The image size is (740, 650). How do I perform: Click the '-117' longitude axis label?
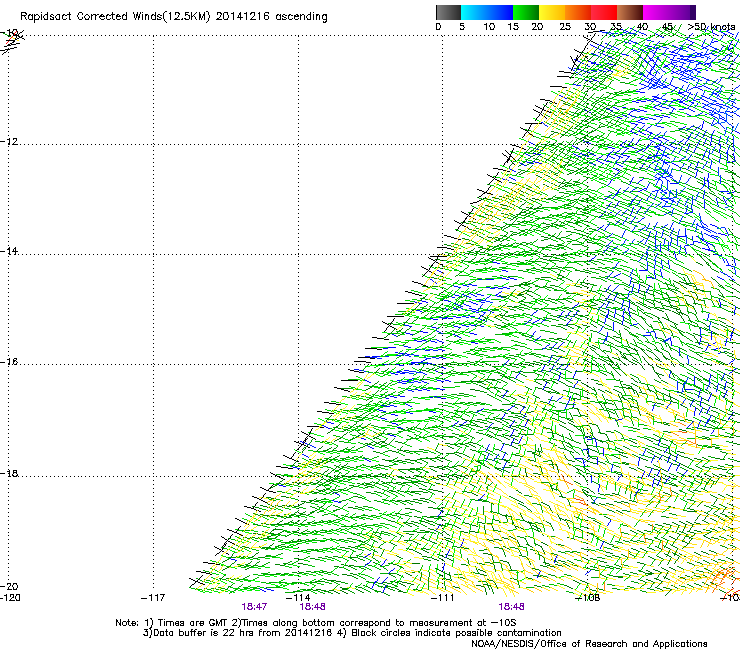pos(153,598)
